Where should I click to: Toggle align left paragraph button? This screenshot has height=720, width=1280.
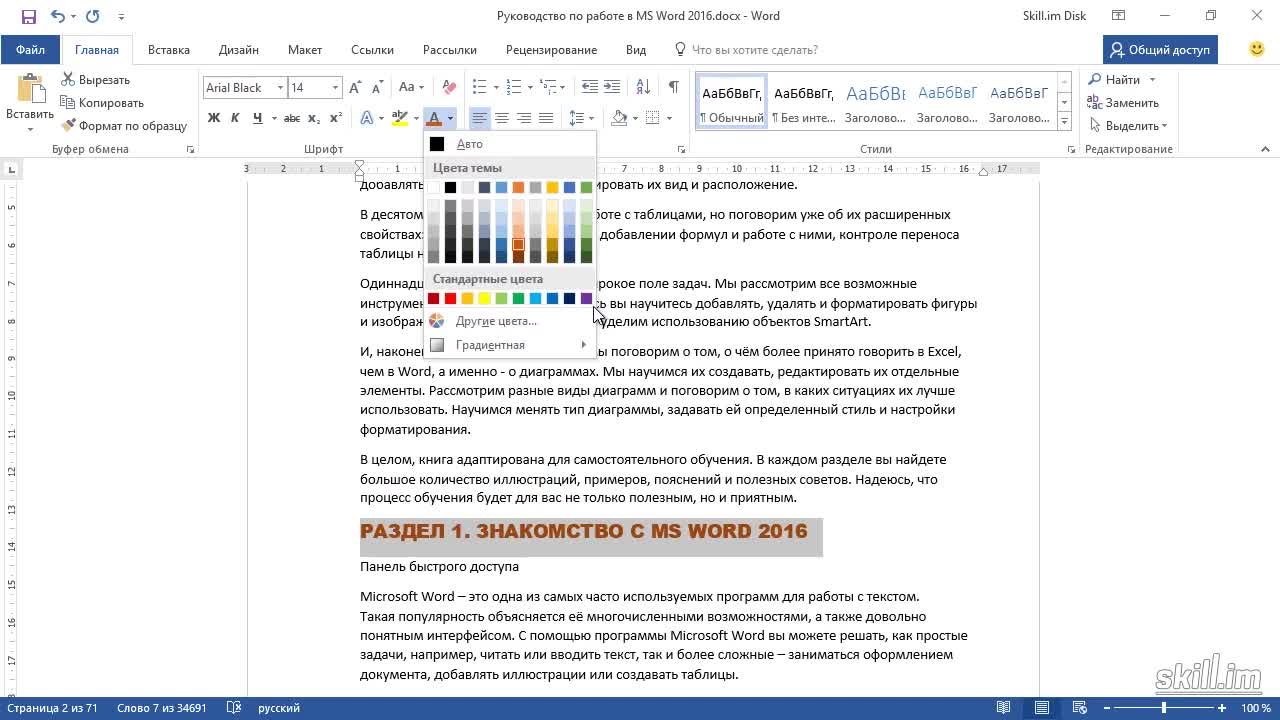pos(480,118)
